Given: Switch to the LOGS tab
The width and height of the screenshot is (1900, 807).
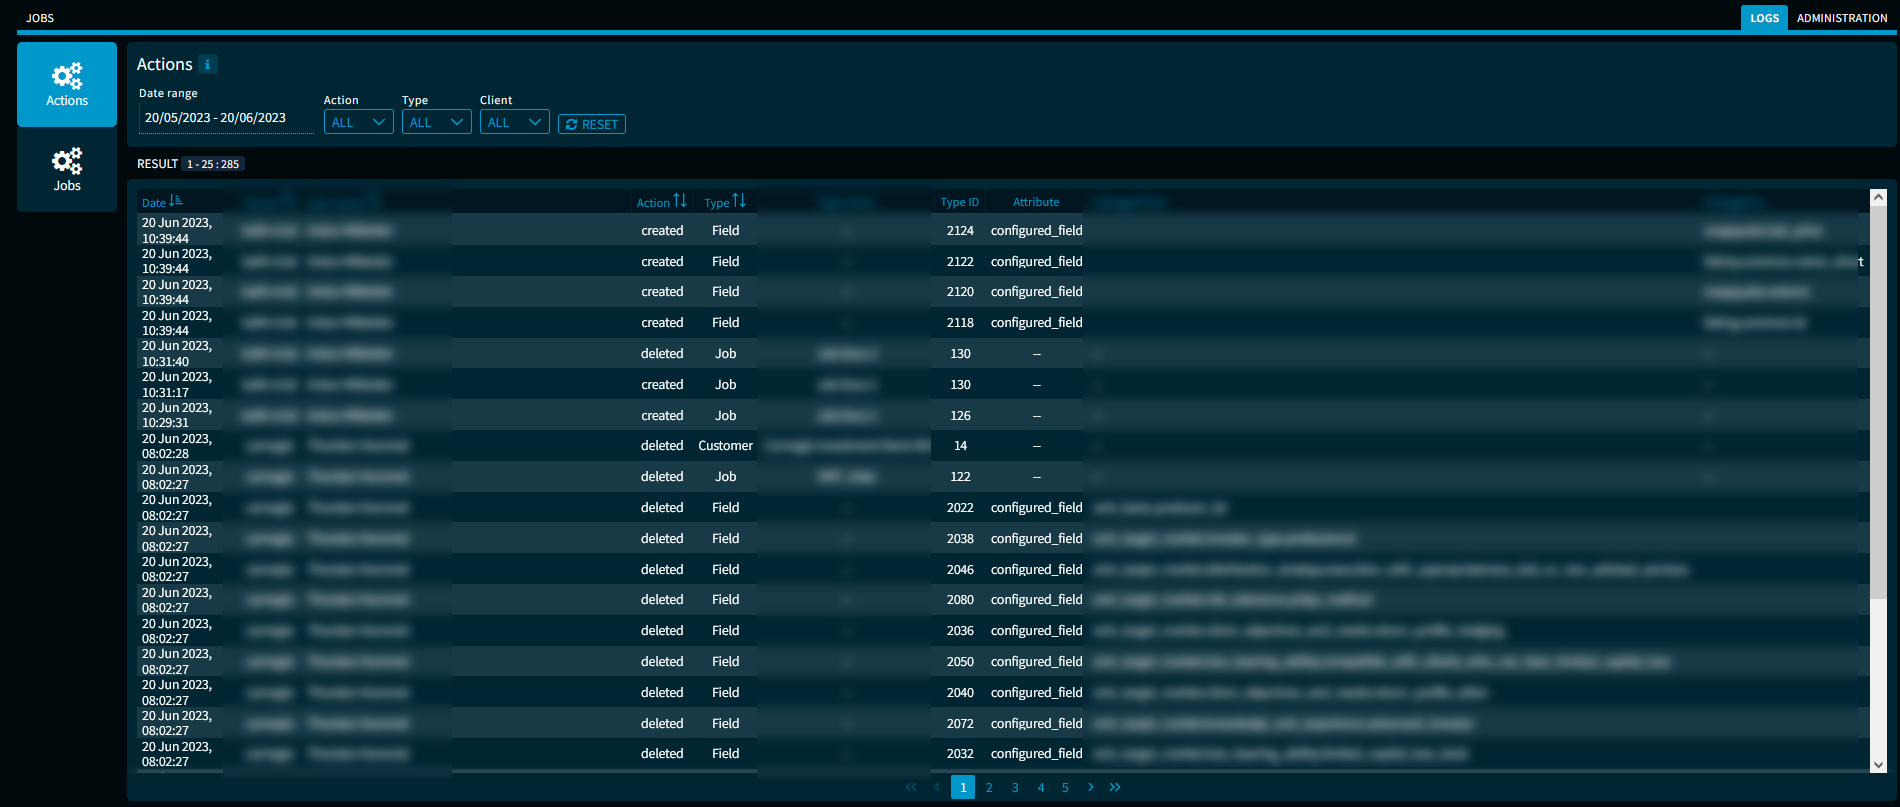Looking at the screenshot, I should click(1764, 18).
